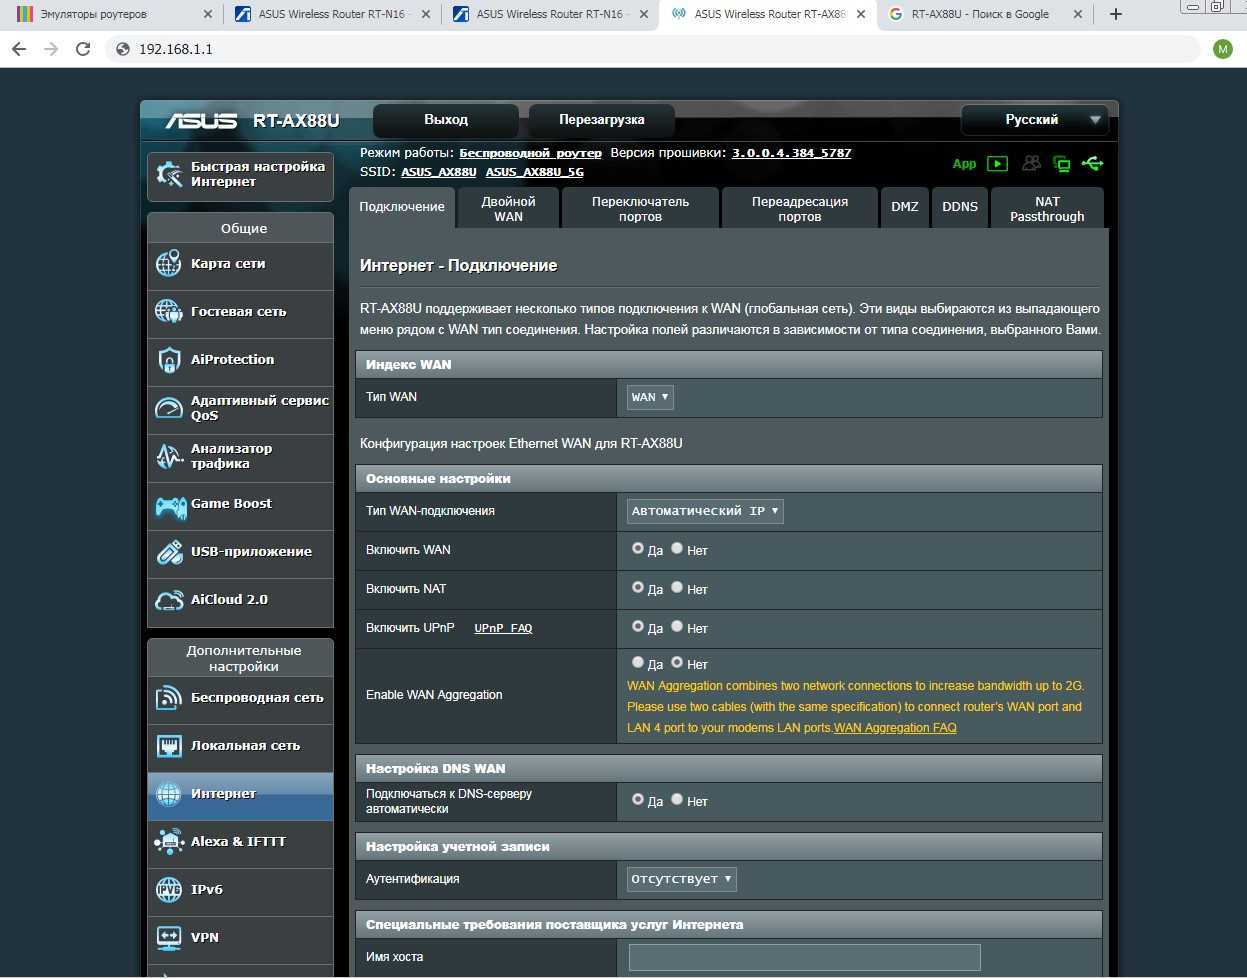Set Enable WAN Aggregation to Да

[x=638, y=663]
